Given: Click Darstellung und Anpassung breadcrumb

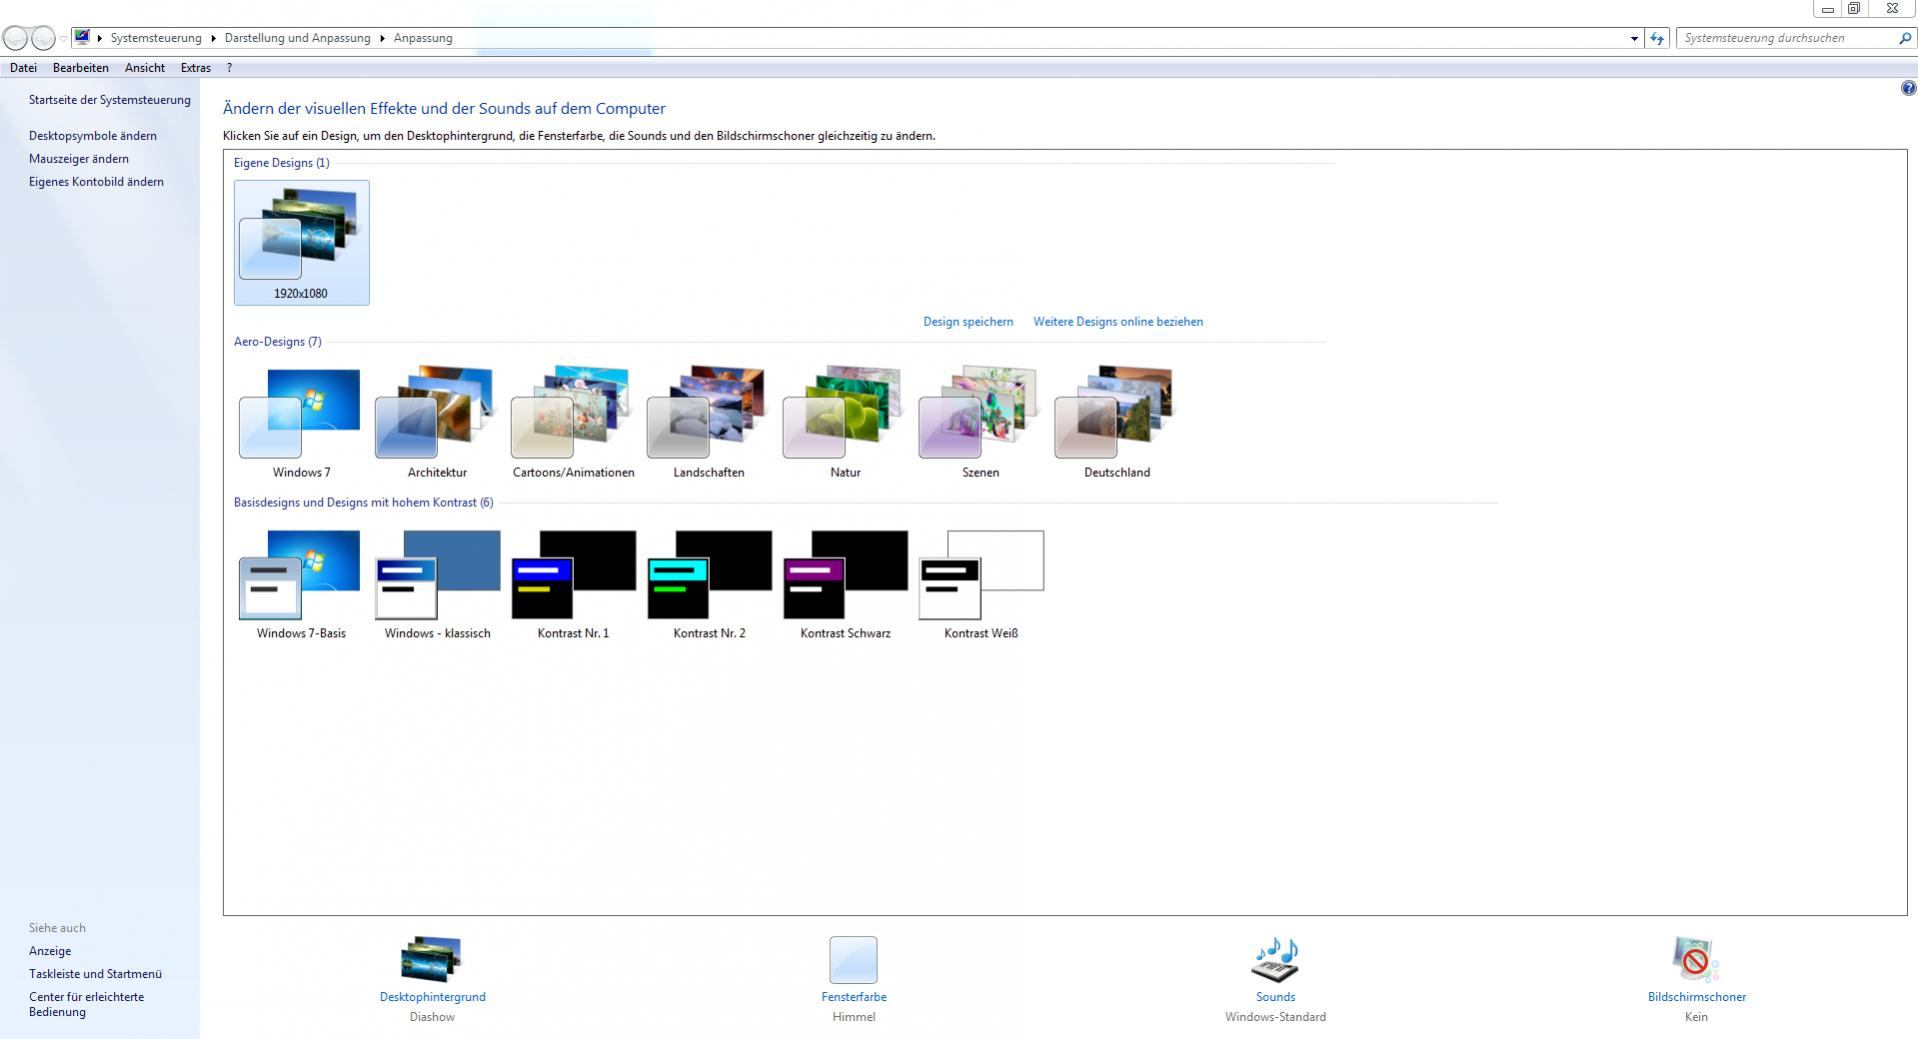Looking at the screenshot, I should pyautogui.click(x=297, y=38).
